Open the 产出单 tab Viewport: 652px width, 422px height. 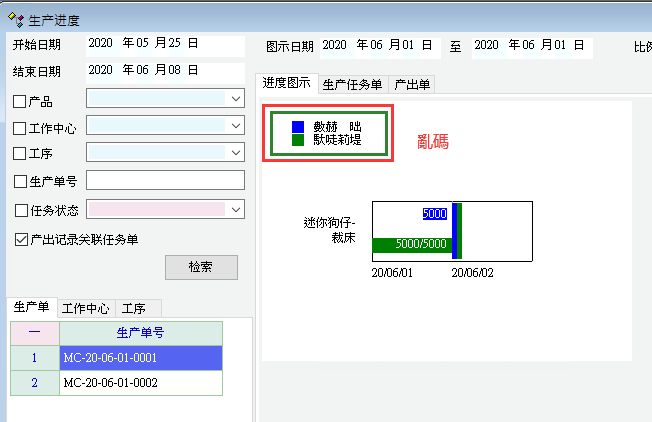tap(411, 85)
